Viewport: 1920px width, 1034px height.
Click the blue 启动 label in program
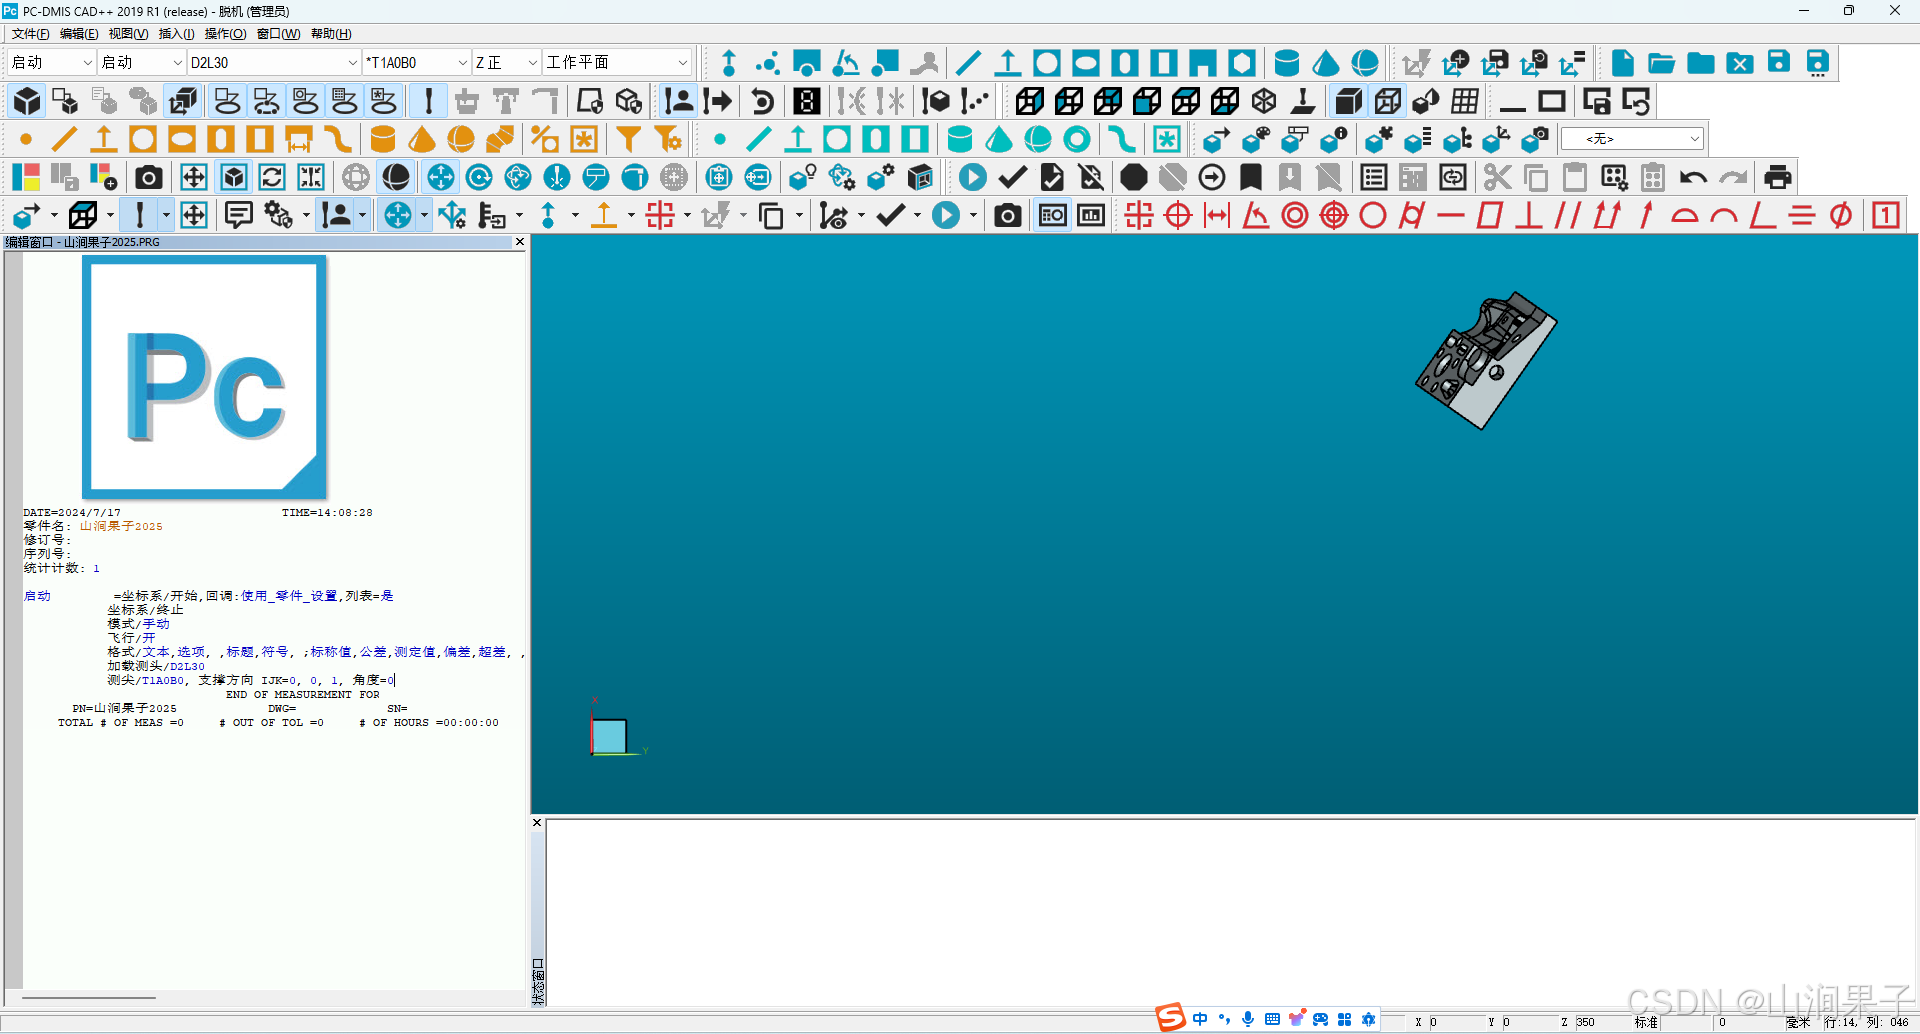pyautogui.click(x=37, y=596)
